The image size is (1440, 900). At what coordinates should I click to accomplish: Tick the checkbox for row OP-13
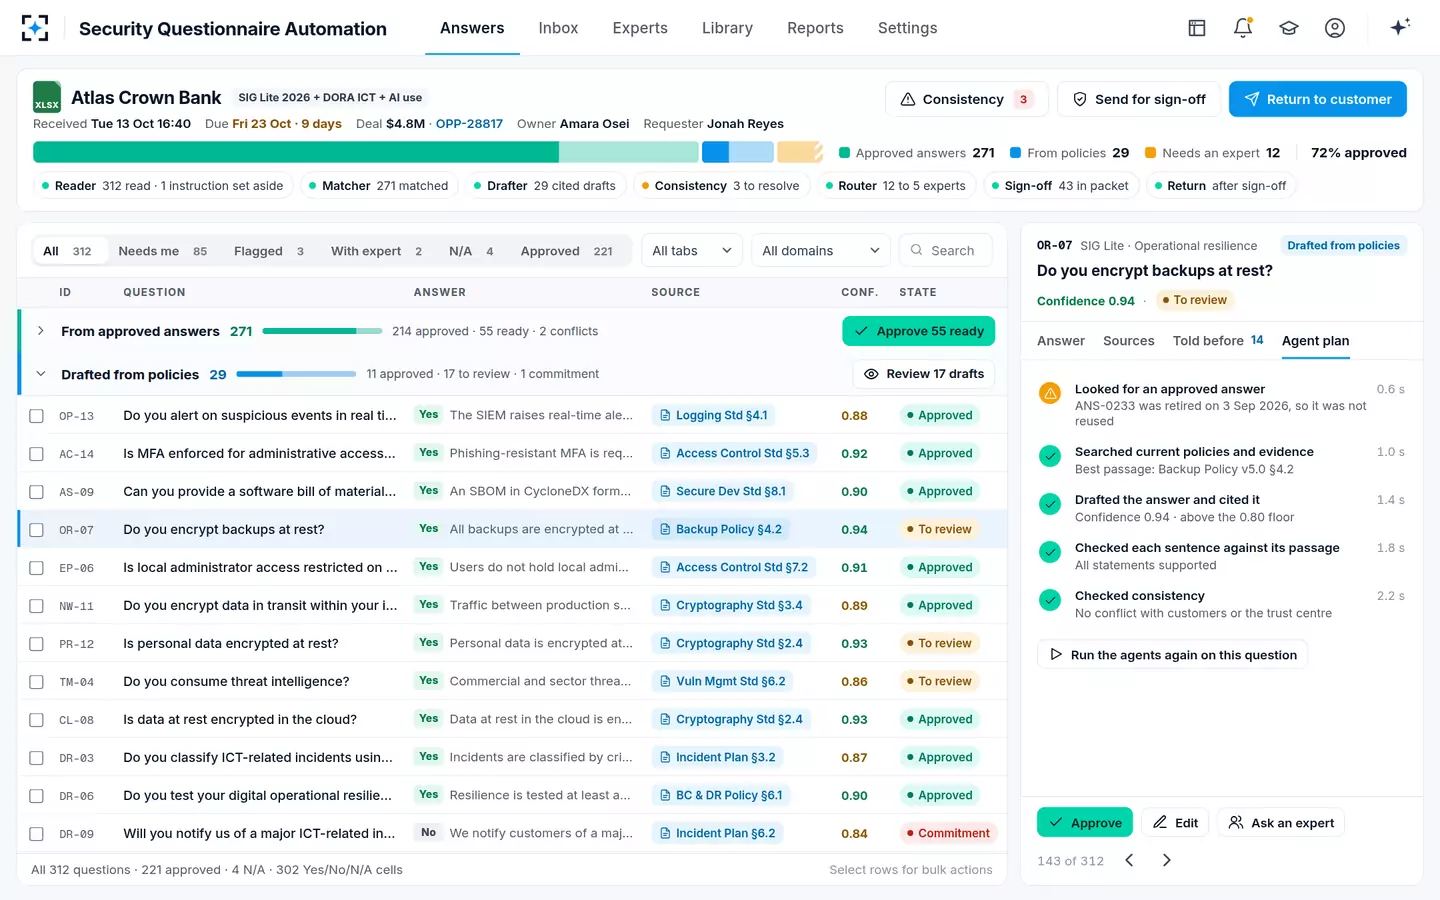[37, 416]
